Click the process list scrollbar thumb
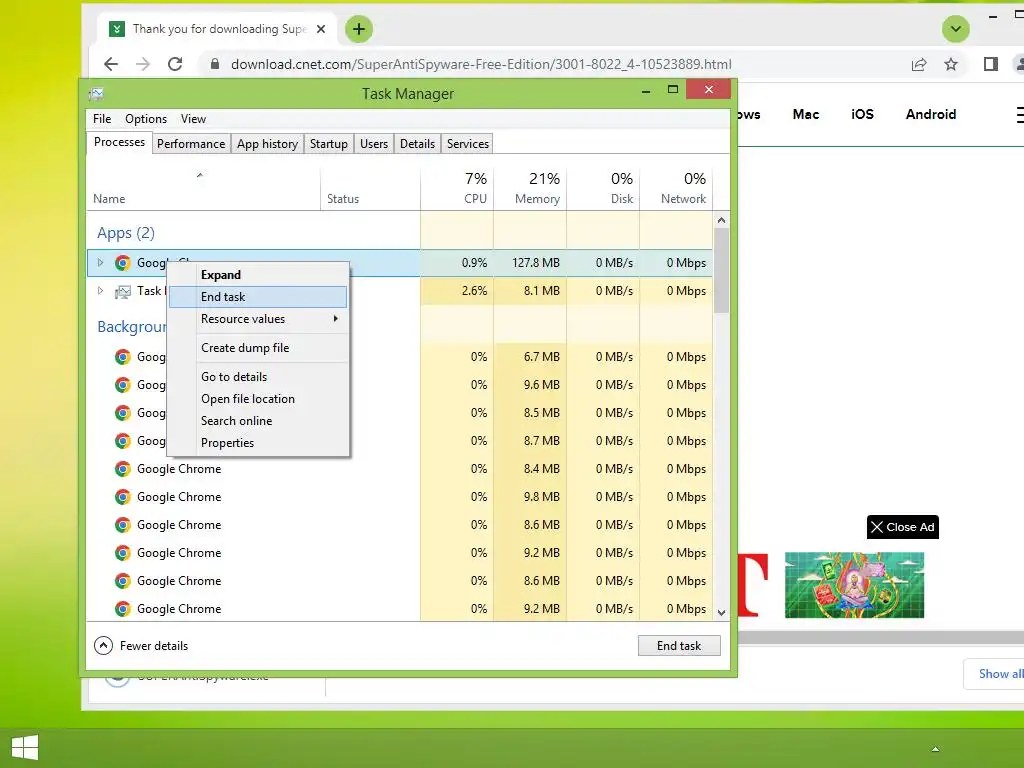Image resolution: width=1024 pixels, height=768 pixels. pos(721,270)
